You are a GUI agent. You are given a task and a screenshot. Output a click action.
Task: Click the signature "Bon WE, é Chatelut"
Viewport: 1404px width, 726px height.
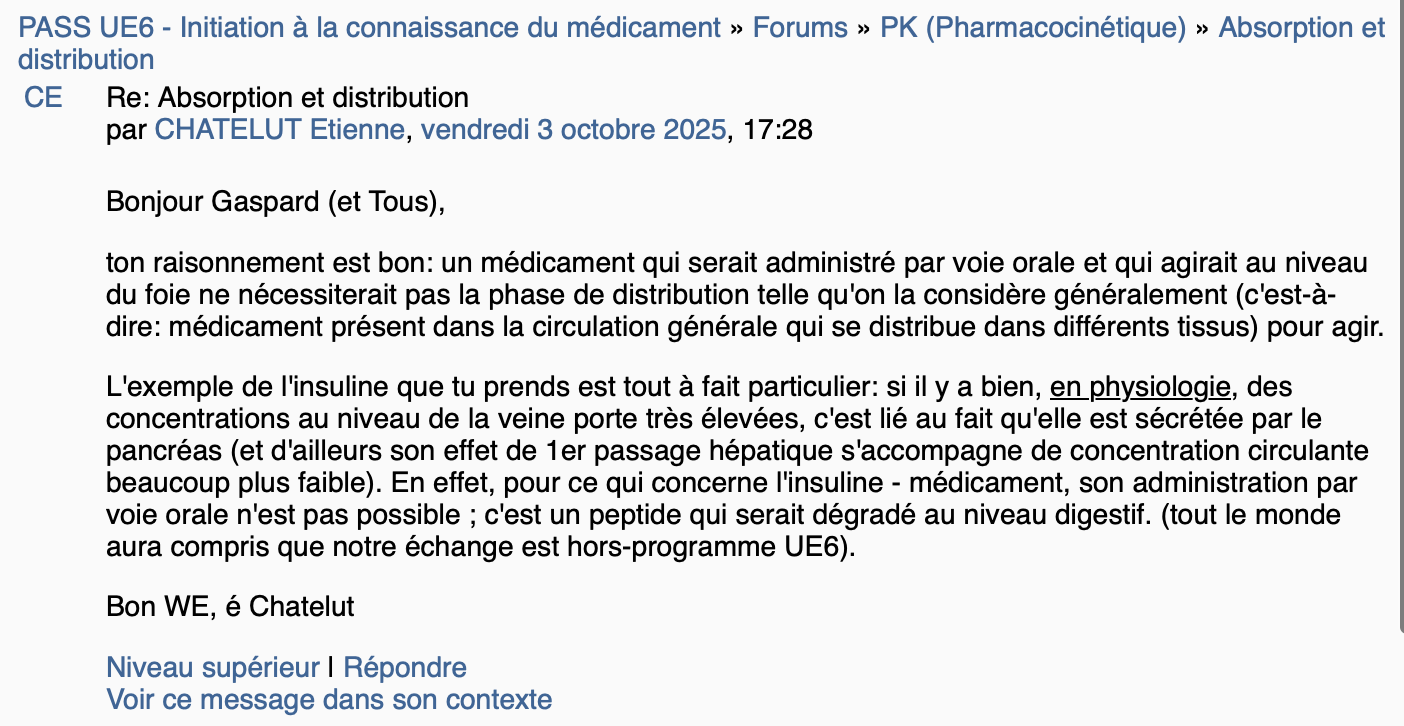230,606
